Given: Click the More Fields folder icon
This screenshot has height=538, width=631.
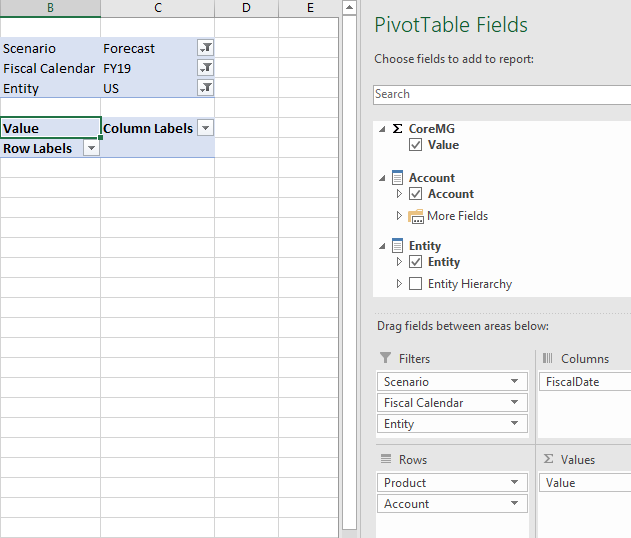Looking at the screenshot, I should (416, 216).
